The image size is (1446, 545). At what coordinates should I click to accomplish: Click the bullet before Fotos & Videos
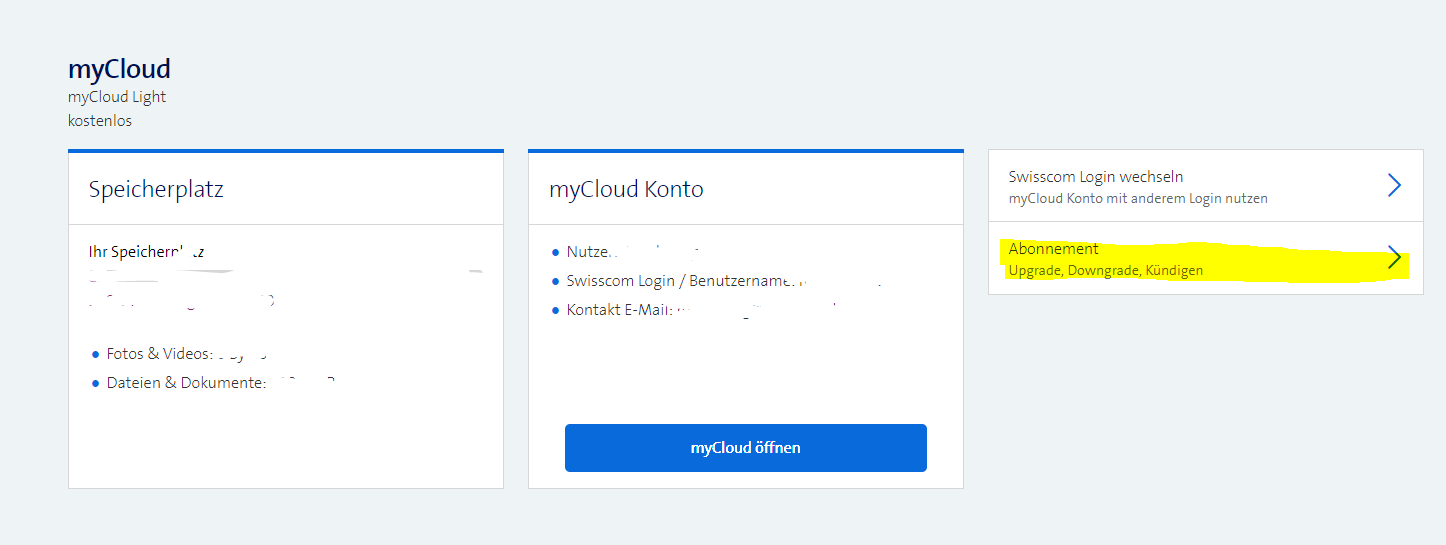pyautogui.click(x=96, y=354)
